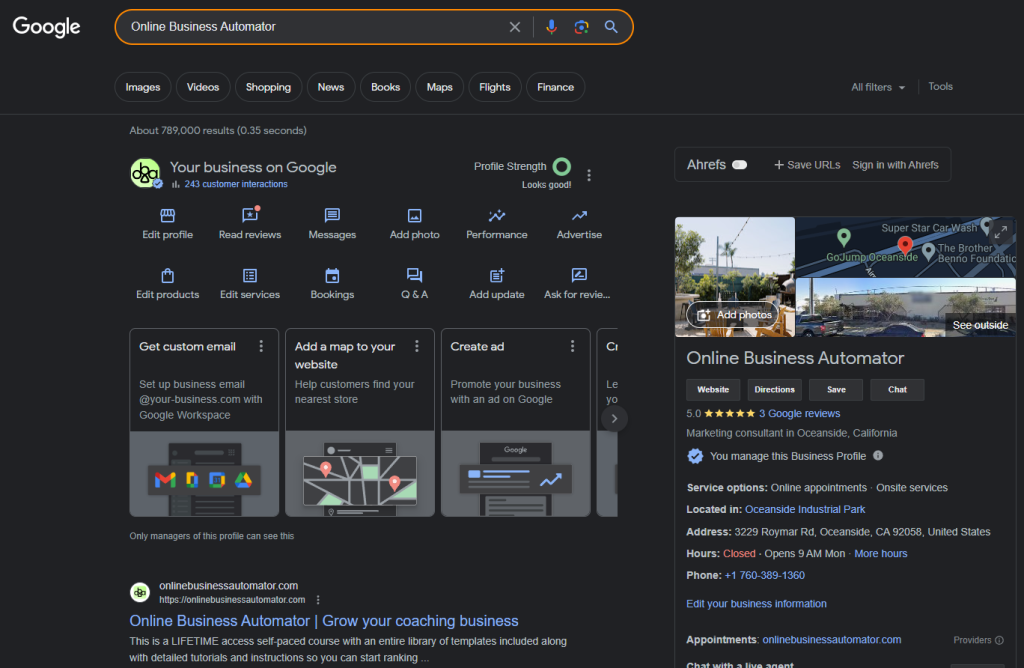The image size is (1024, 668).
Task: Start voice search with microphone icon
Action: [x=551, y=27]
